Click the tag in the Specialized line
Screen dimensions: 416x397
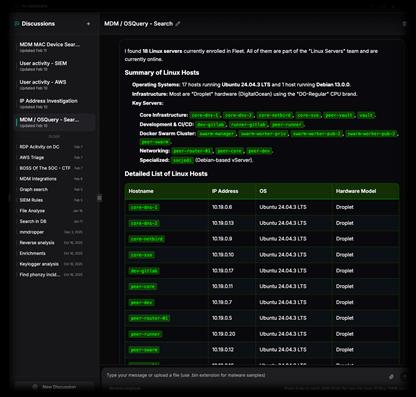pyautogui.click(x=182, y=160)
